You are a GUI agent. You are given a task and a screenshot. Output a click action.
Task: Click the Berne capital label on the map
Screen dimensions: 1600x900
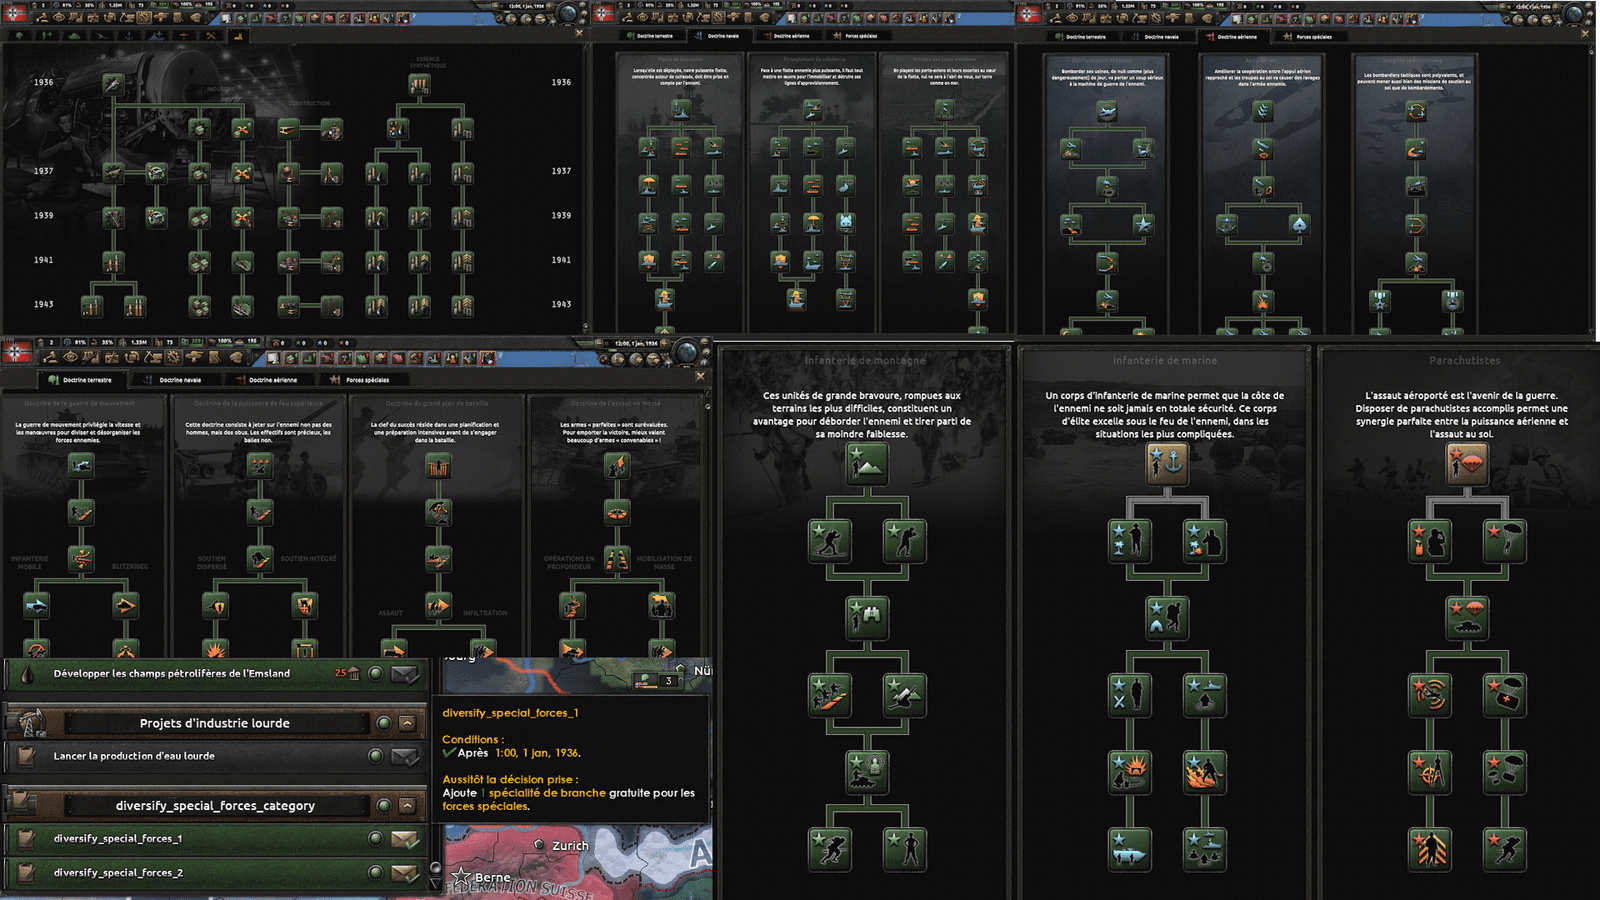click(492, 877)
